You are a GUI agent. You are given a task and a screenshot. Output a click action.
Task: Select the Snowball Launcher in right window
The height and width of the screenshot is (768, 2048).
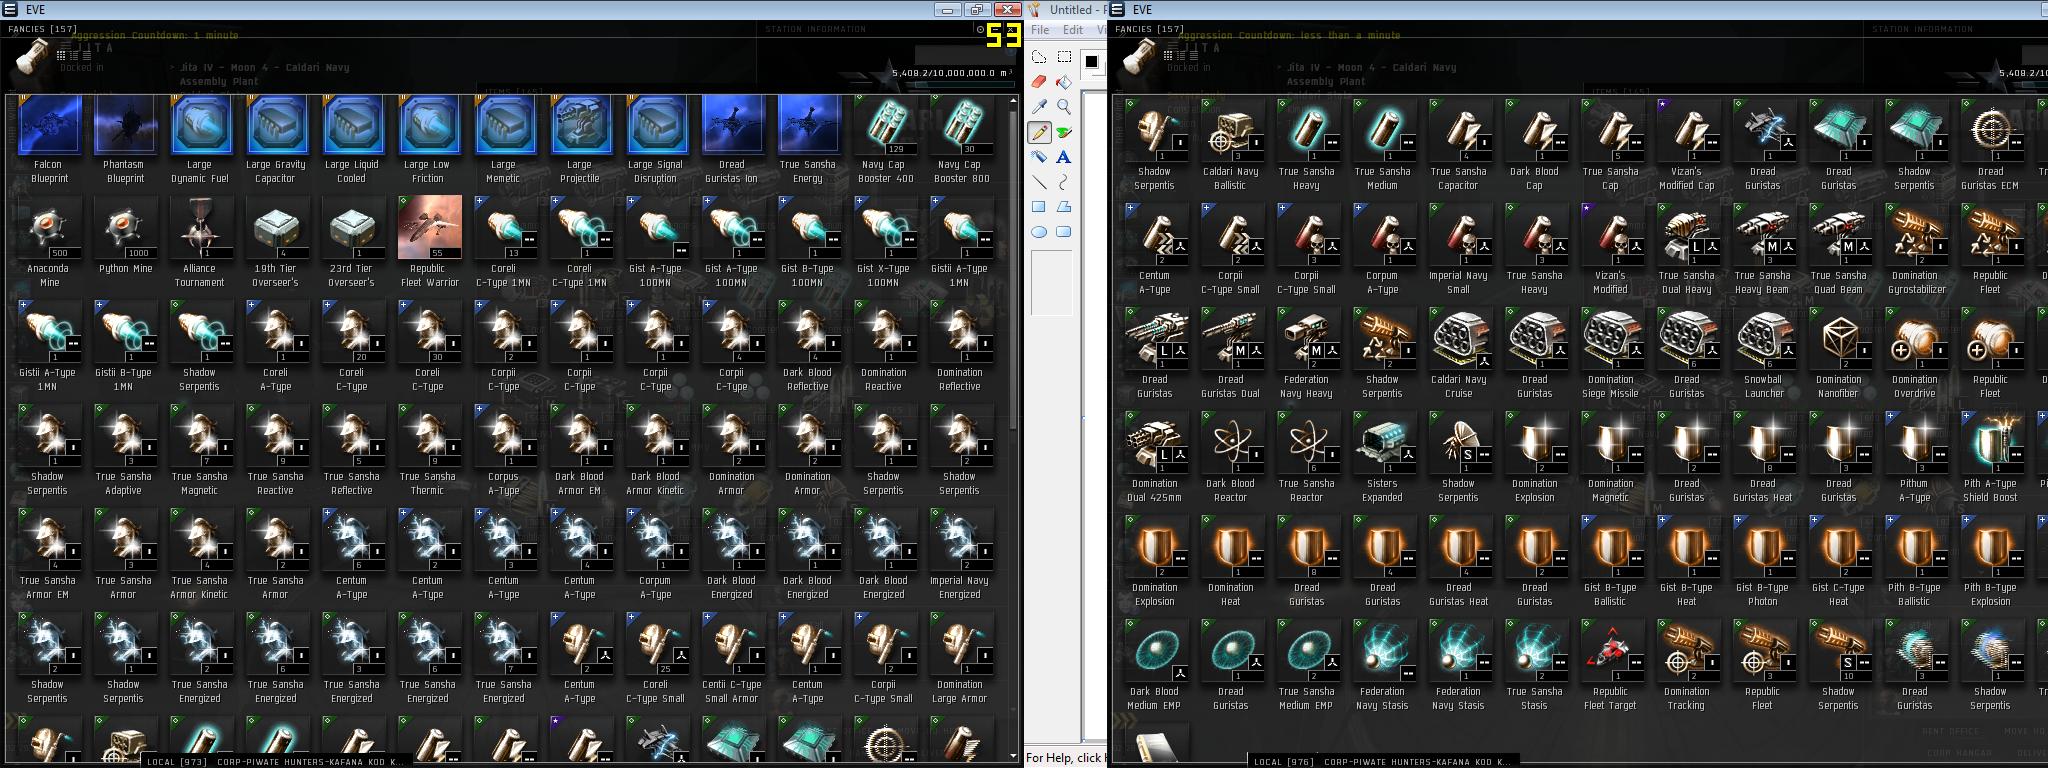point(1763,354)
